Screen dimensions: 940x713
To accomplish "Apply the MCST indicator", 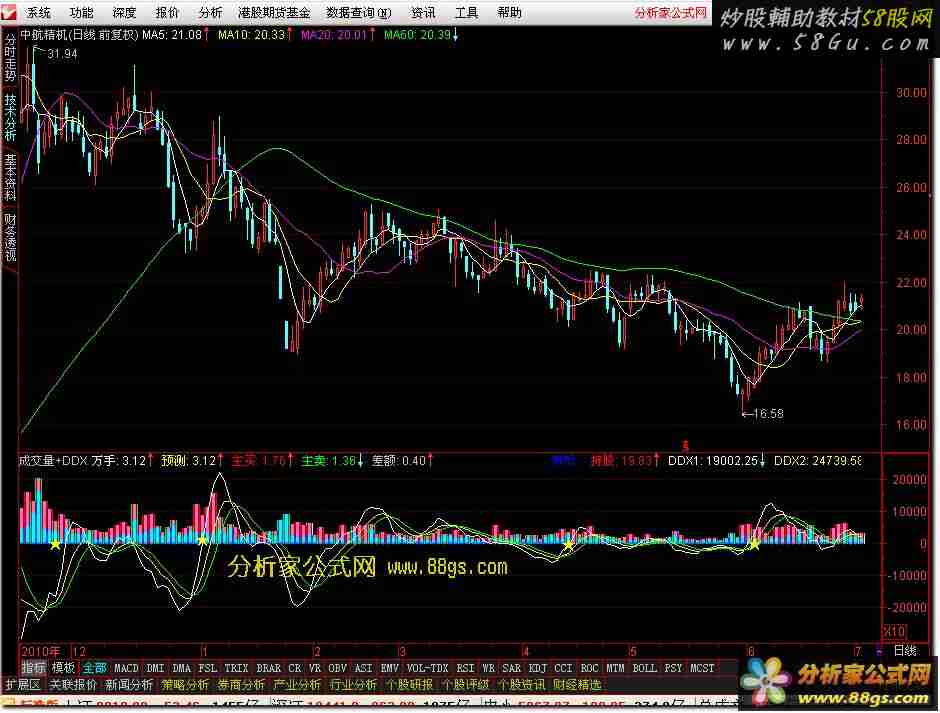I will pos(702,667).
